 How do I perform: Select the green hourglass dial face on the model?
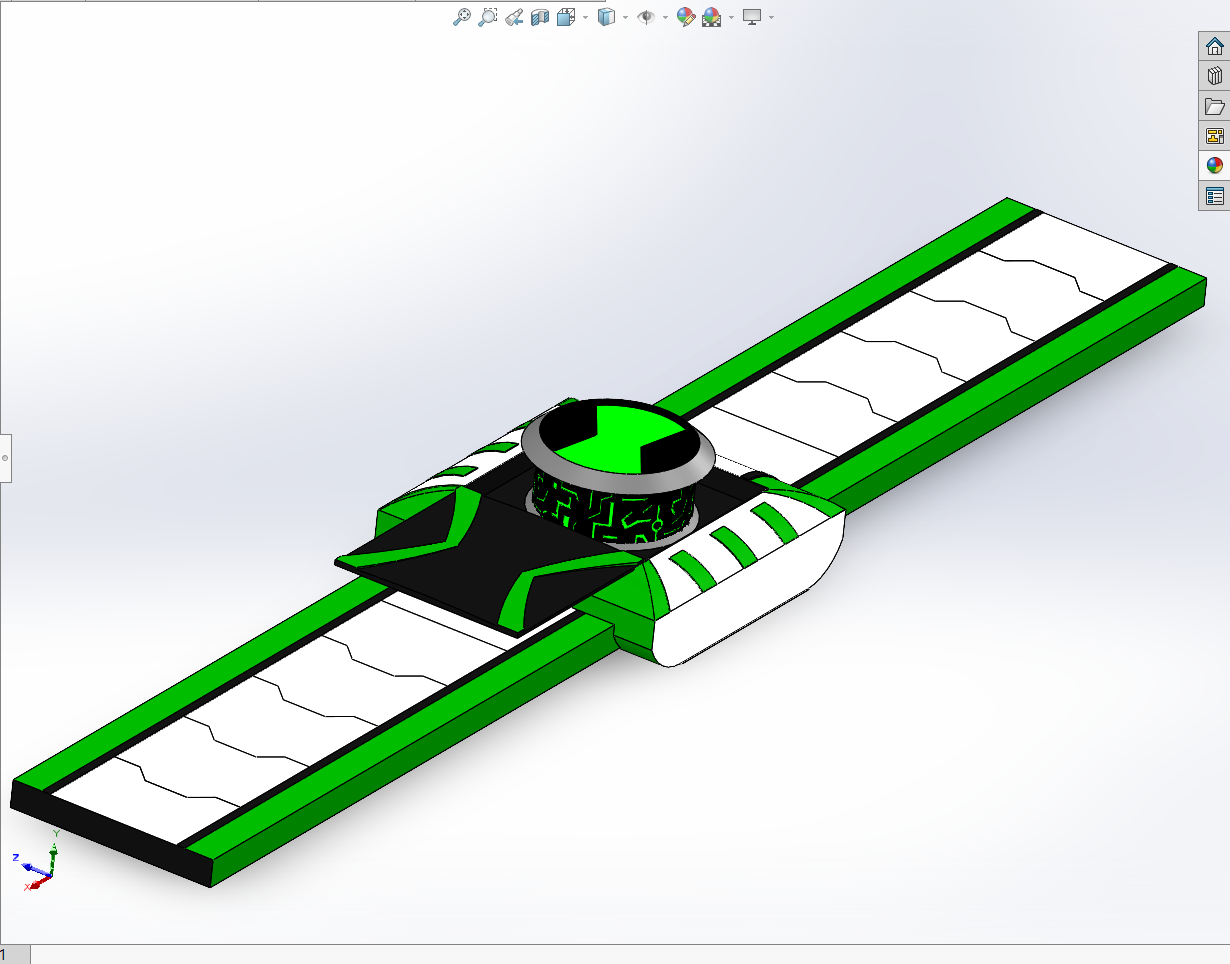621,437
